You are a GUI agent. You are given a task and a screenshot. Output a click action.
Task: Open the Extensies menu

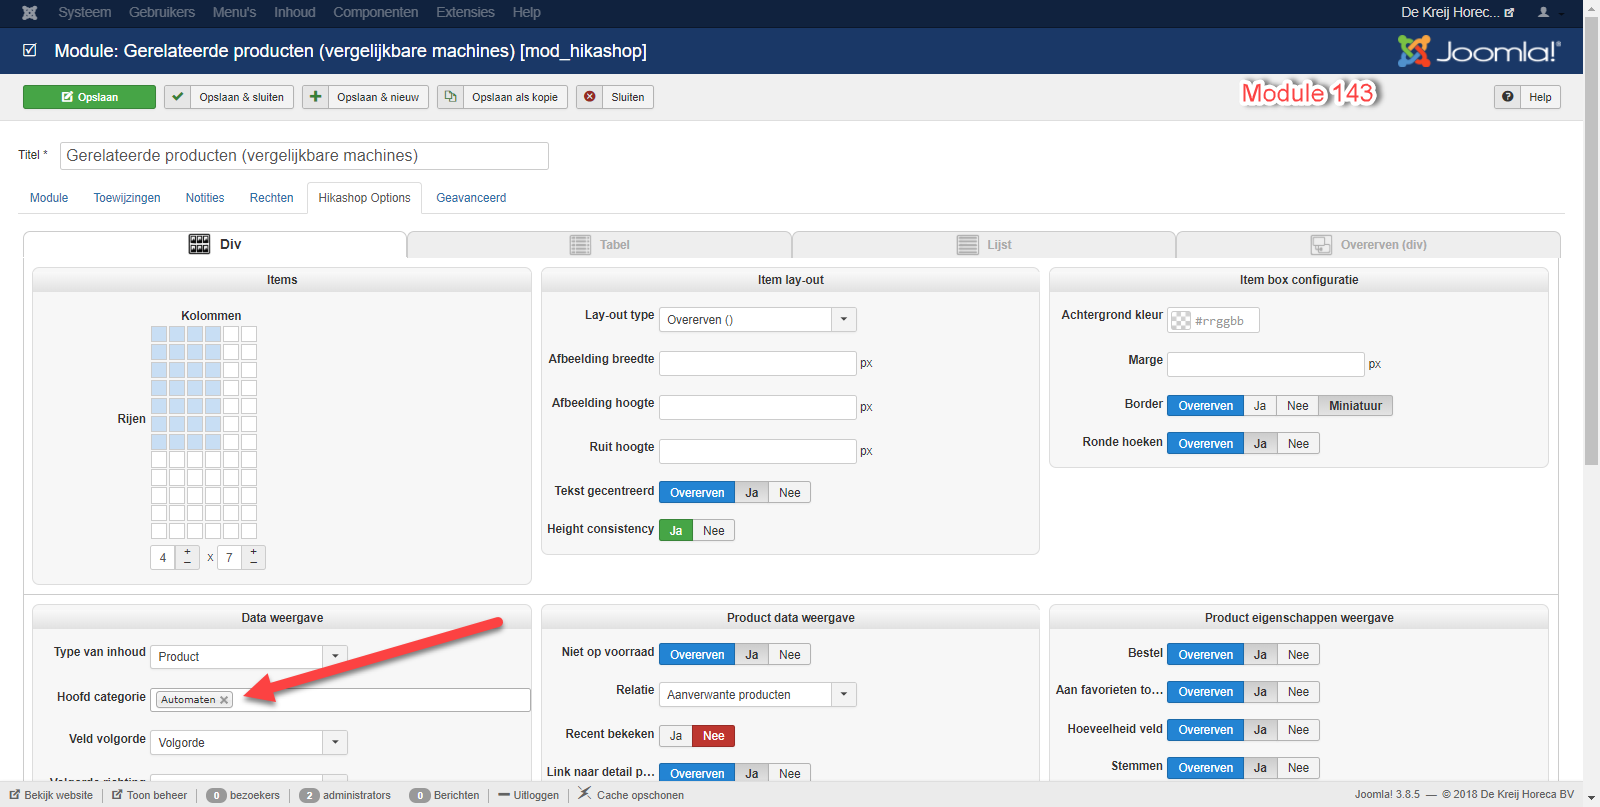(465, 13)
